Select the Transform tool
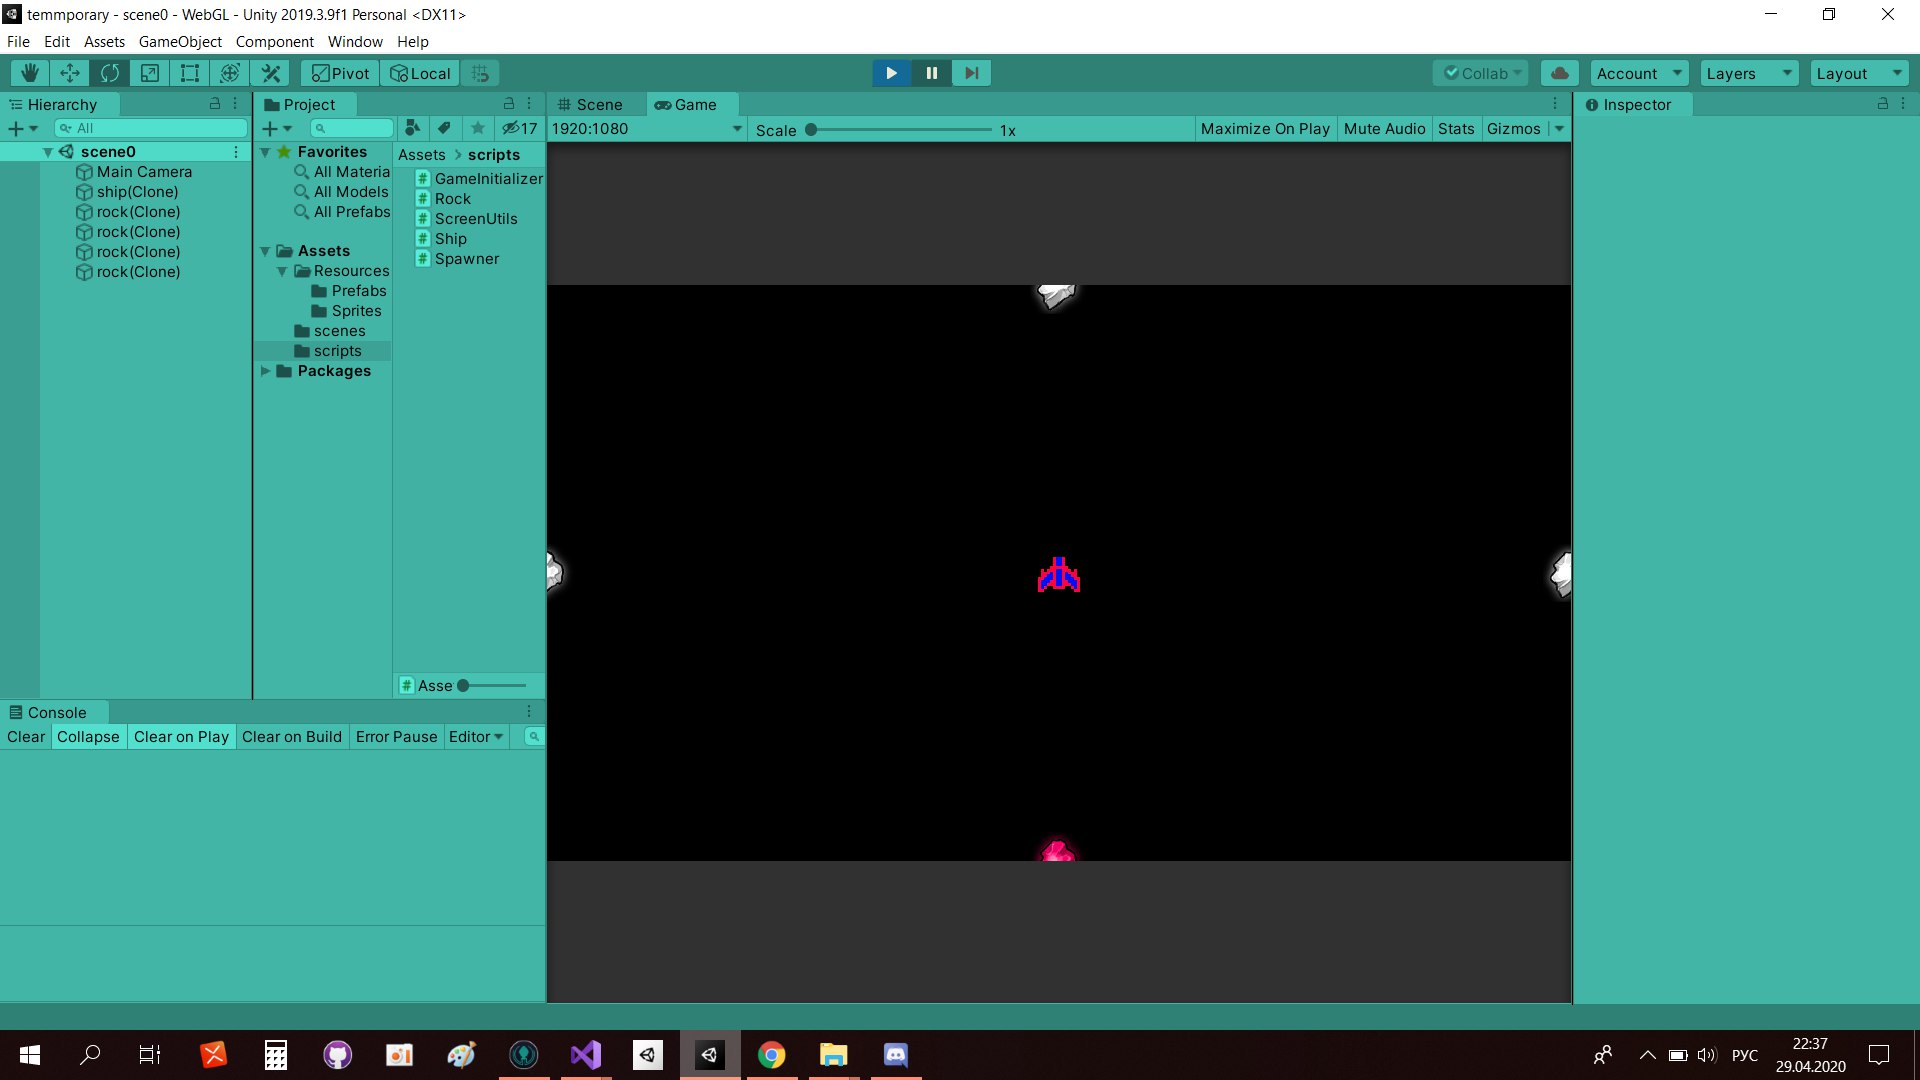 pyautogui.click(x=230, y=73)
